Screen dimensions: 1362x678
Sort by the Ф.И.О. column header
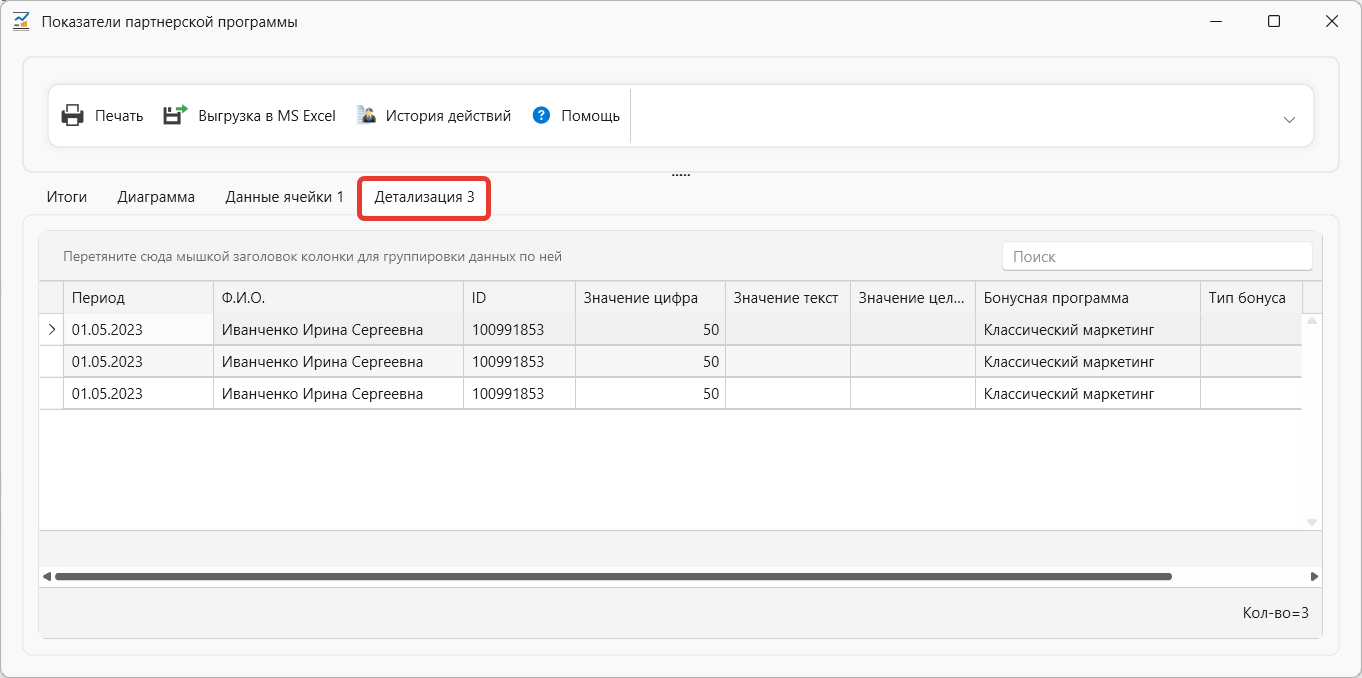pos(338,298)
